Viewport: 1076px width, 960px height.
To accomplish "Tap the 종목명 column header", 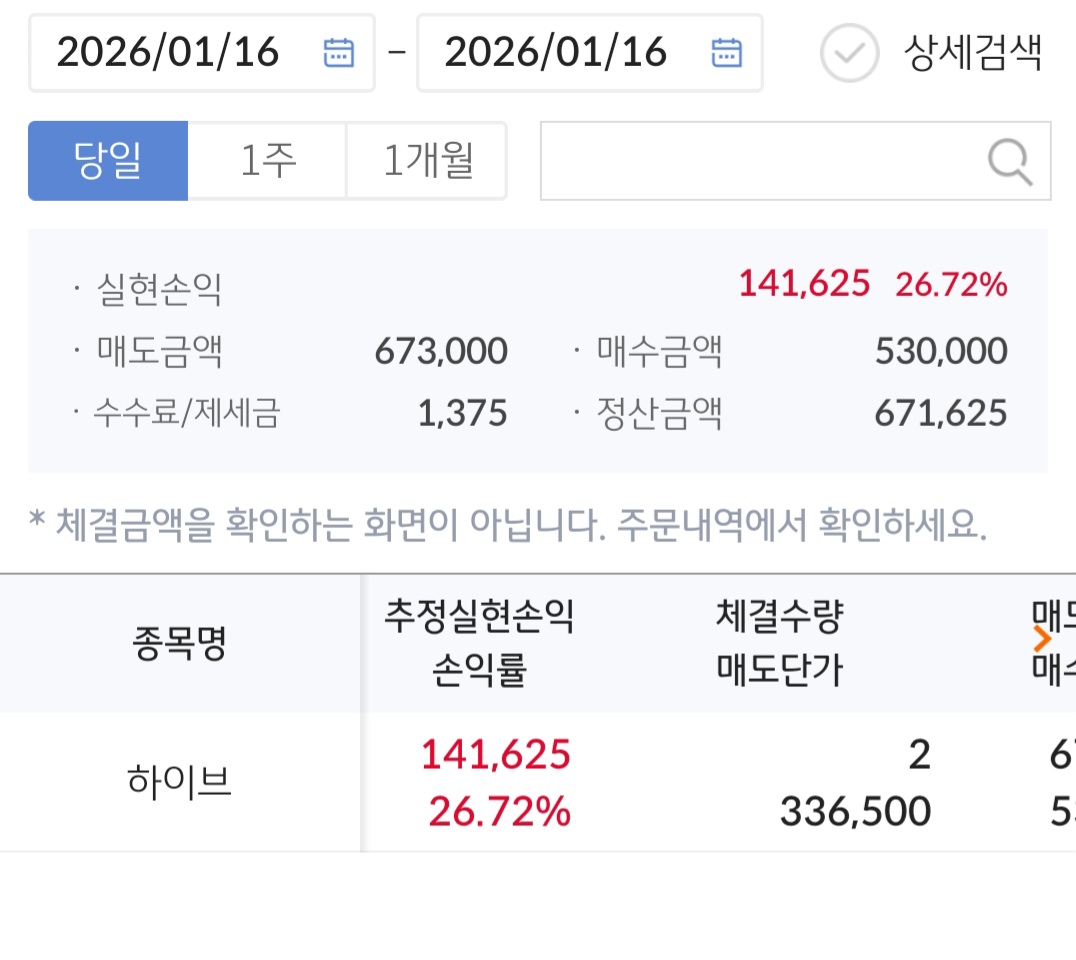I will pyautogui.click(x=180, y=644).
